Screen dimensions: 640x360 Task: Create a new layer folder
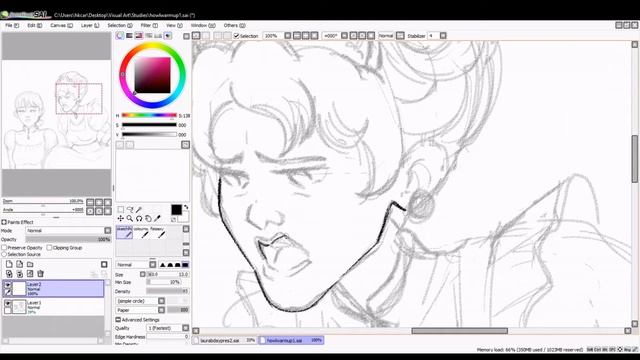coord(30,264)
